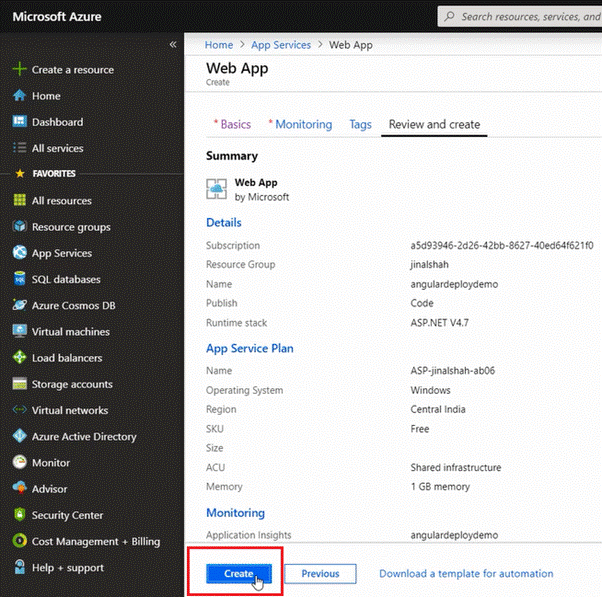Click the Monitor gauge icon
602x597 pixels.
(20, 462)
